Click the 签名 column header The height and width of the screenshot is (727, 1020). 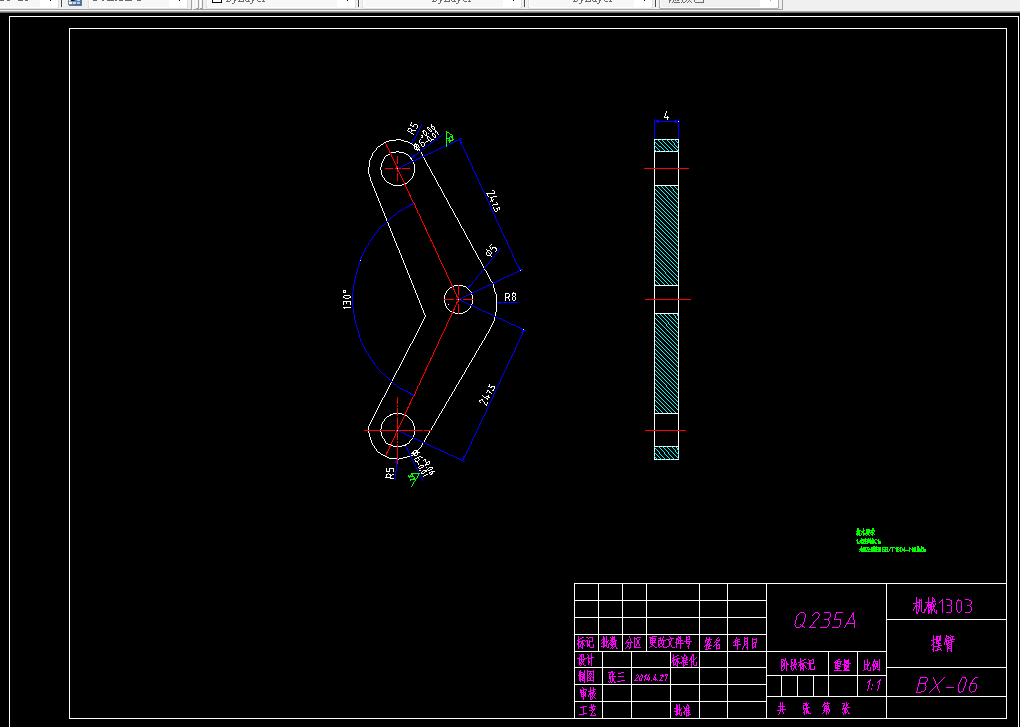point(713,643)
